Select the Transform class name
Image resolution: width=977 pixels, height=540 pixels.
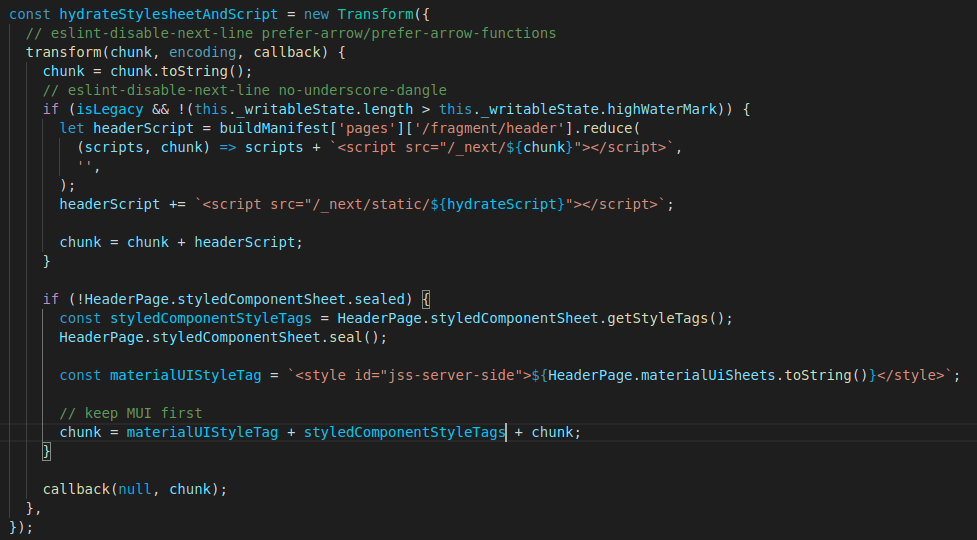pyautogui.click(x=375, y=14)
